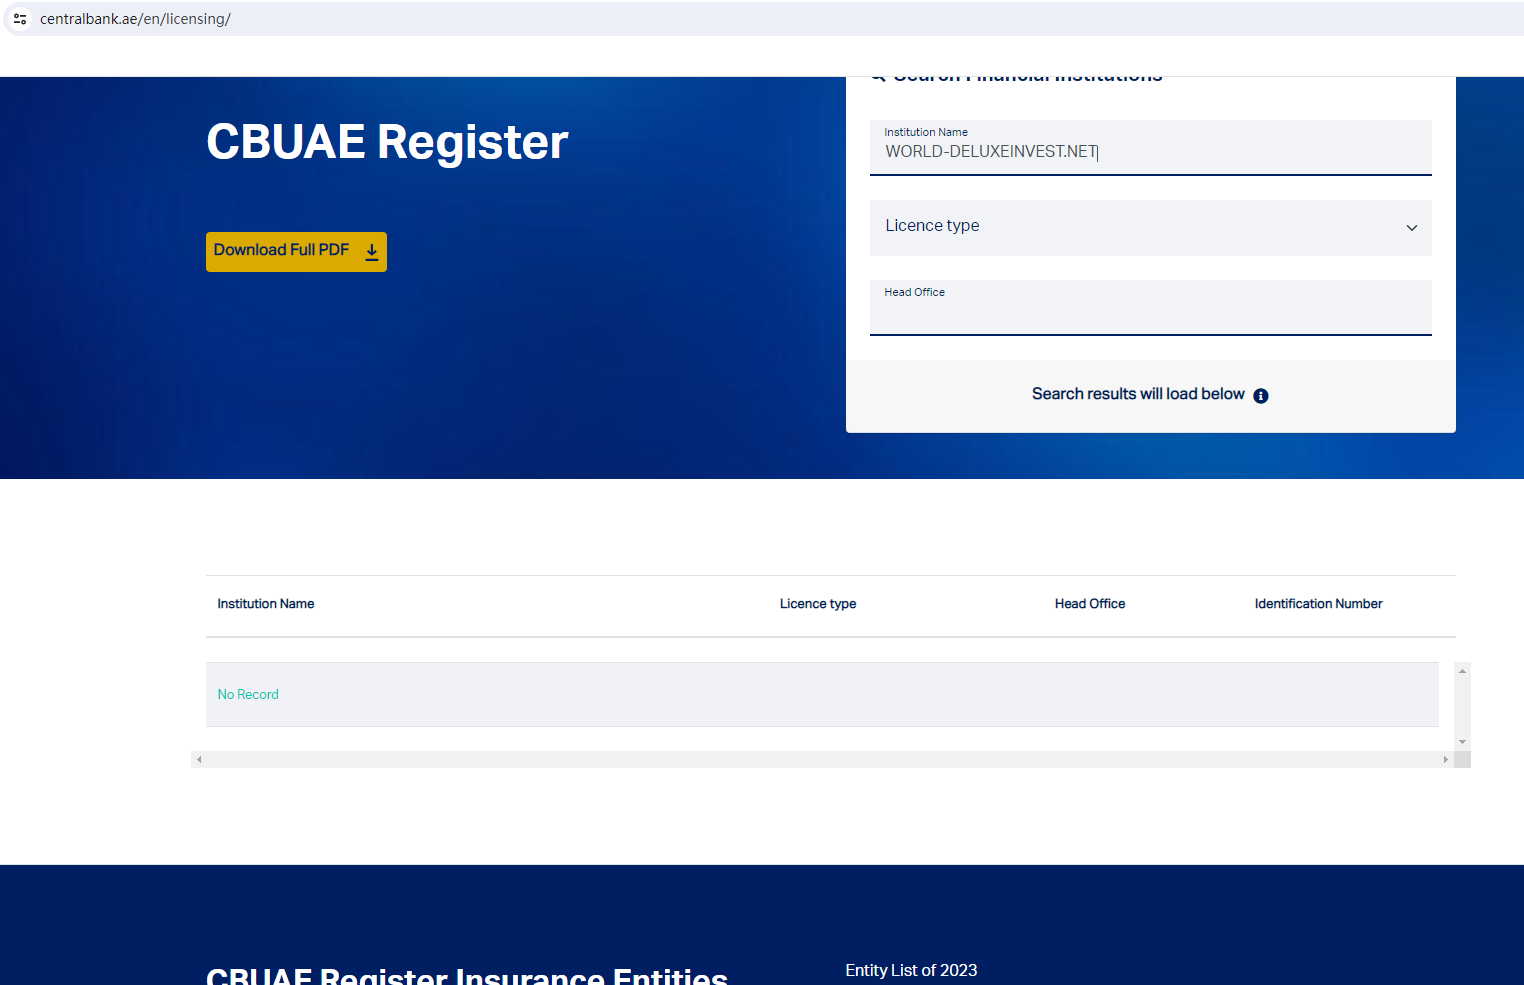Viewport: 1524px width, 985px height.
Task: Expand the Licence type dropdown chevron
Action: [x=1412, y=228]
